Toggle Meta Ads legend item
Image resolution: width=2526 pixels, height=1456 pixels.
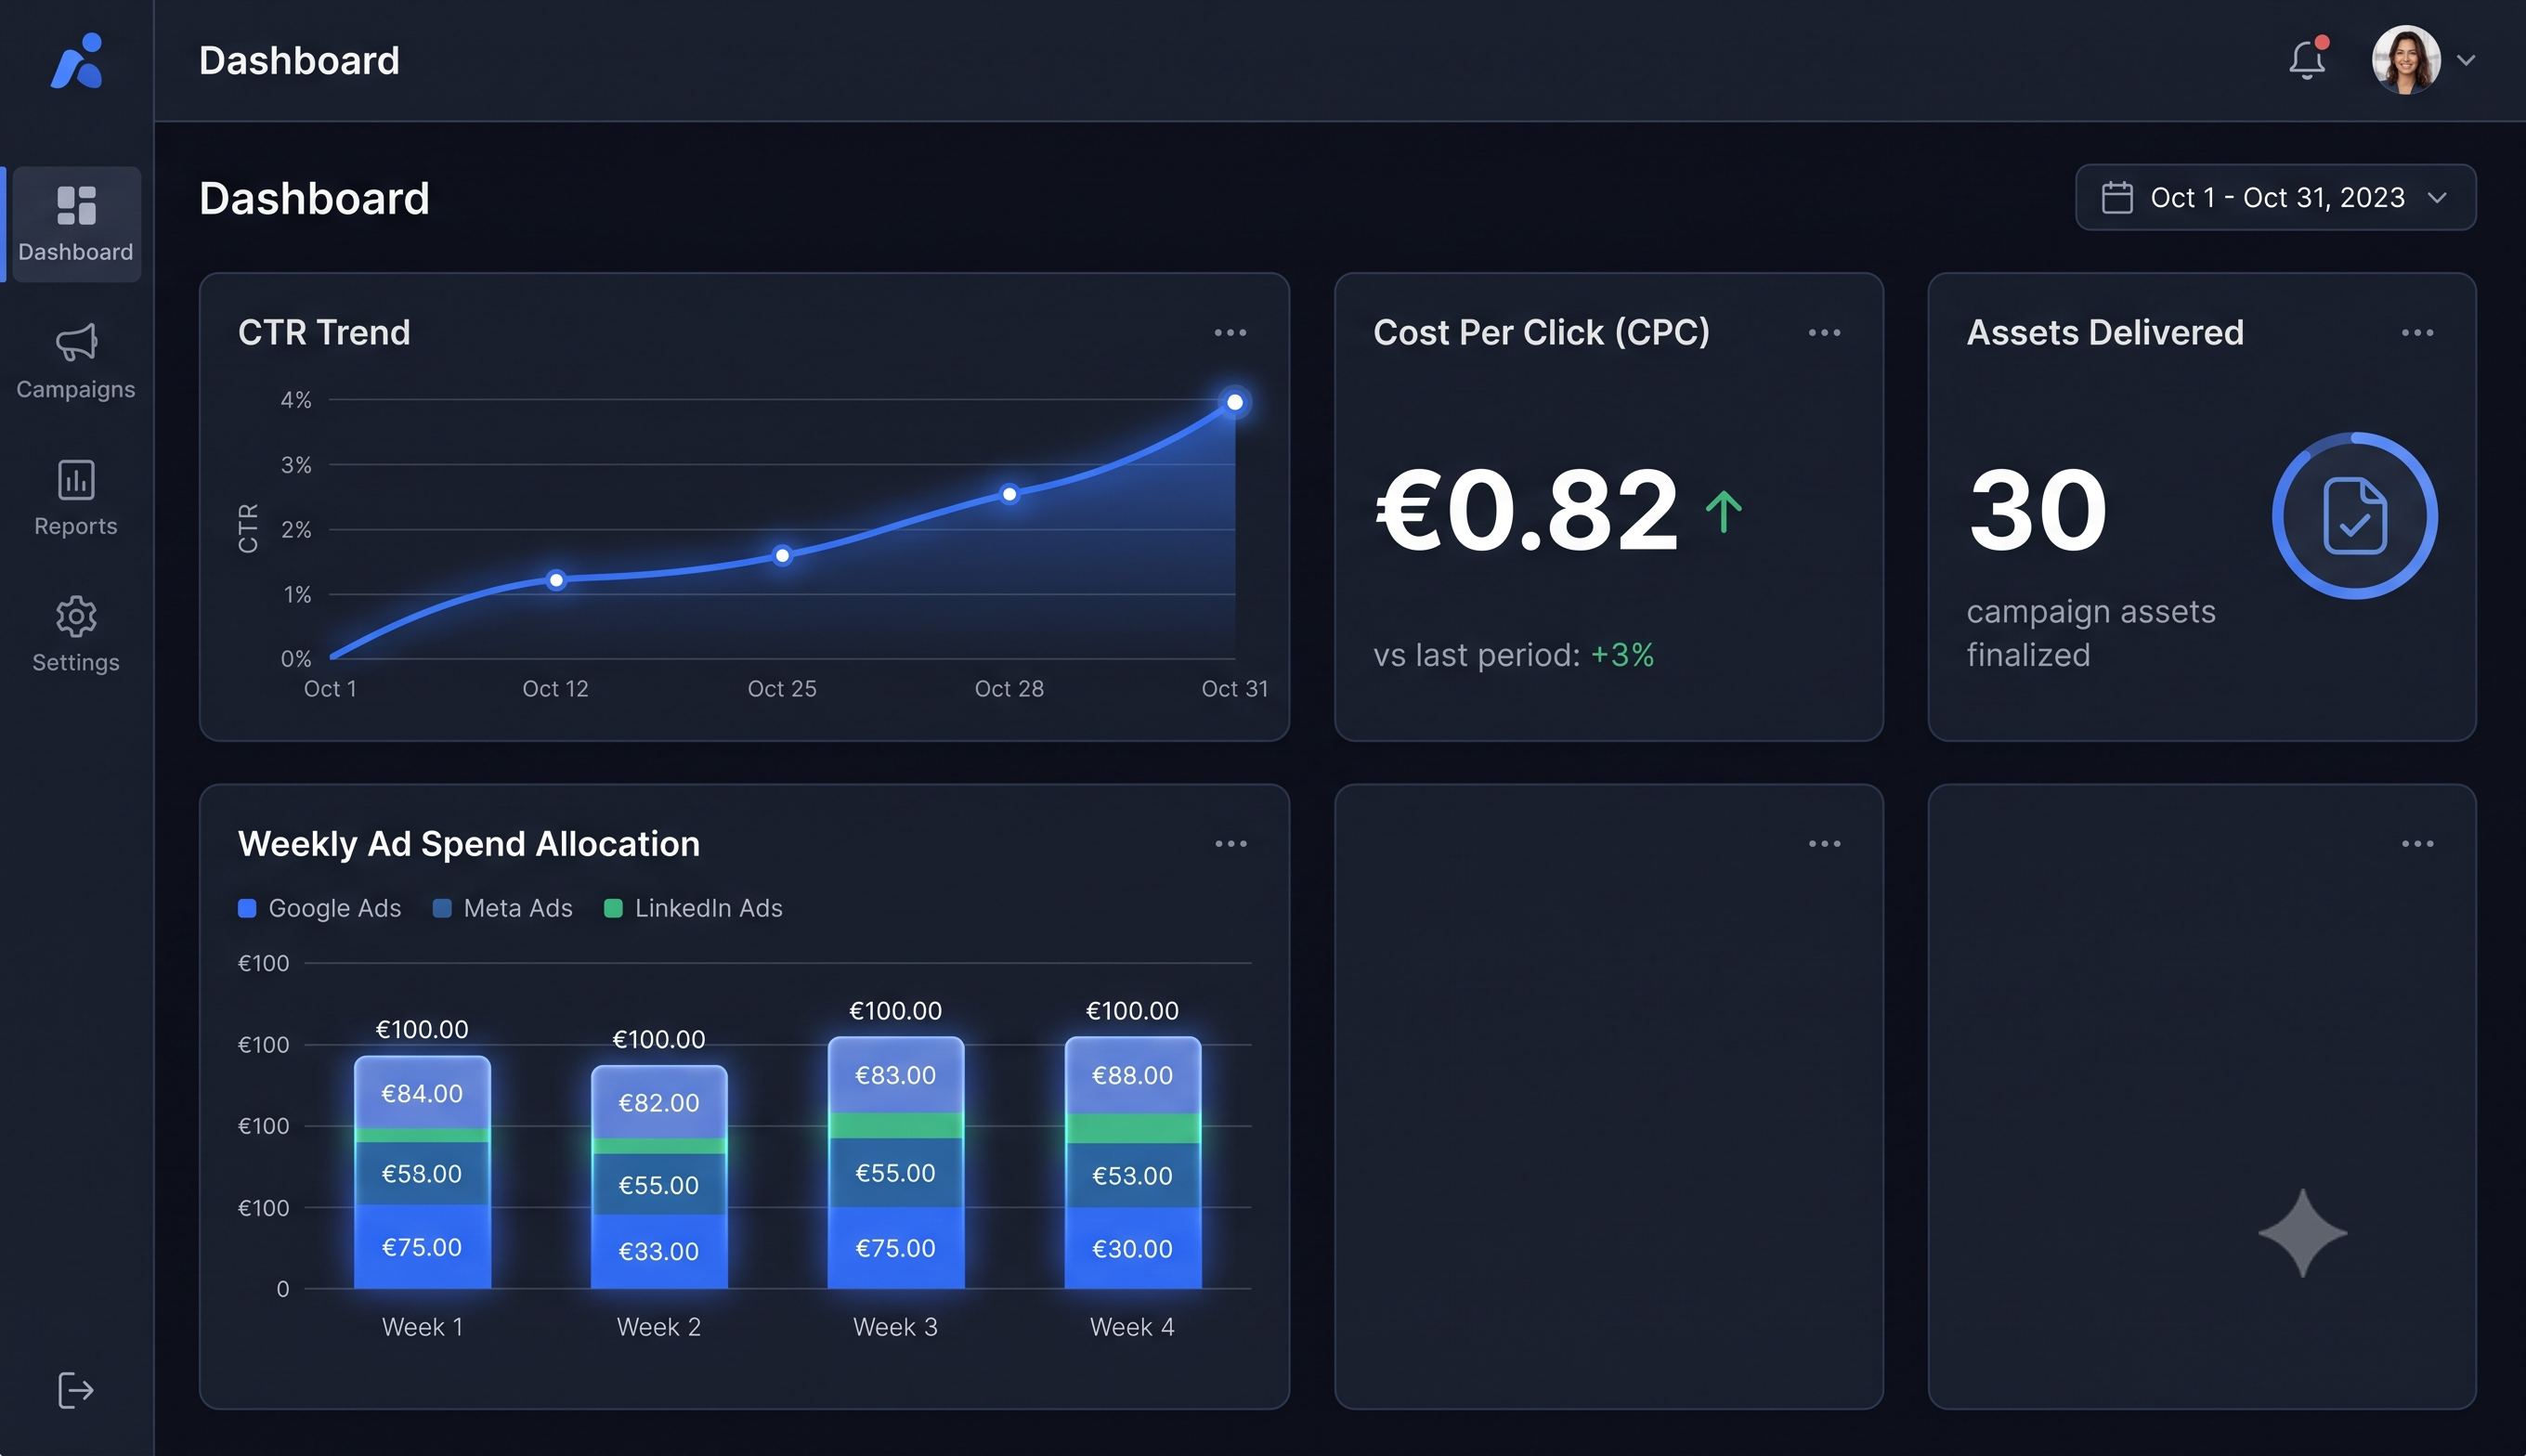(x=502, y=908)
